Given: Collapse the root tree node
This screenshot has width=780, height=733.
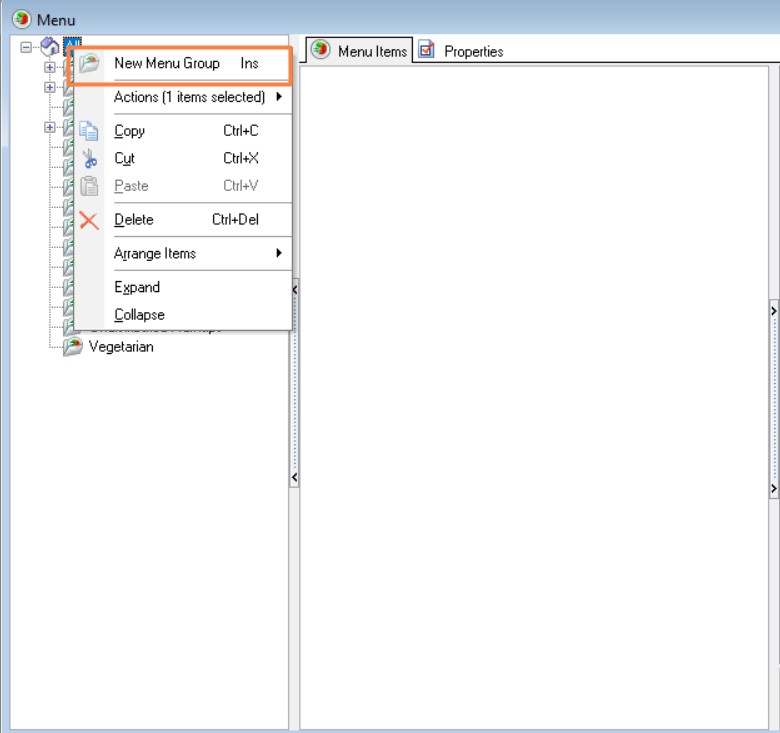Looking at the screenshot, I should point(26,47).
